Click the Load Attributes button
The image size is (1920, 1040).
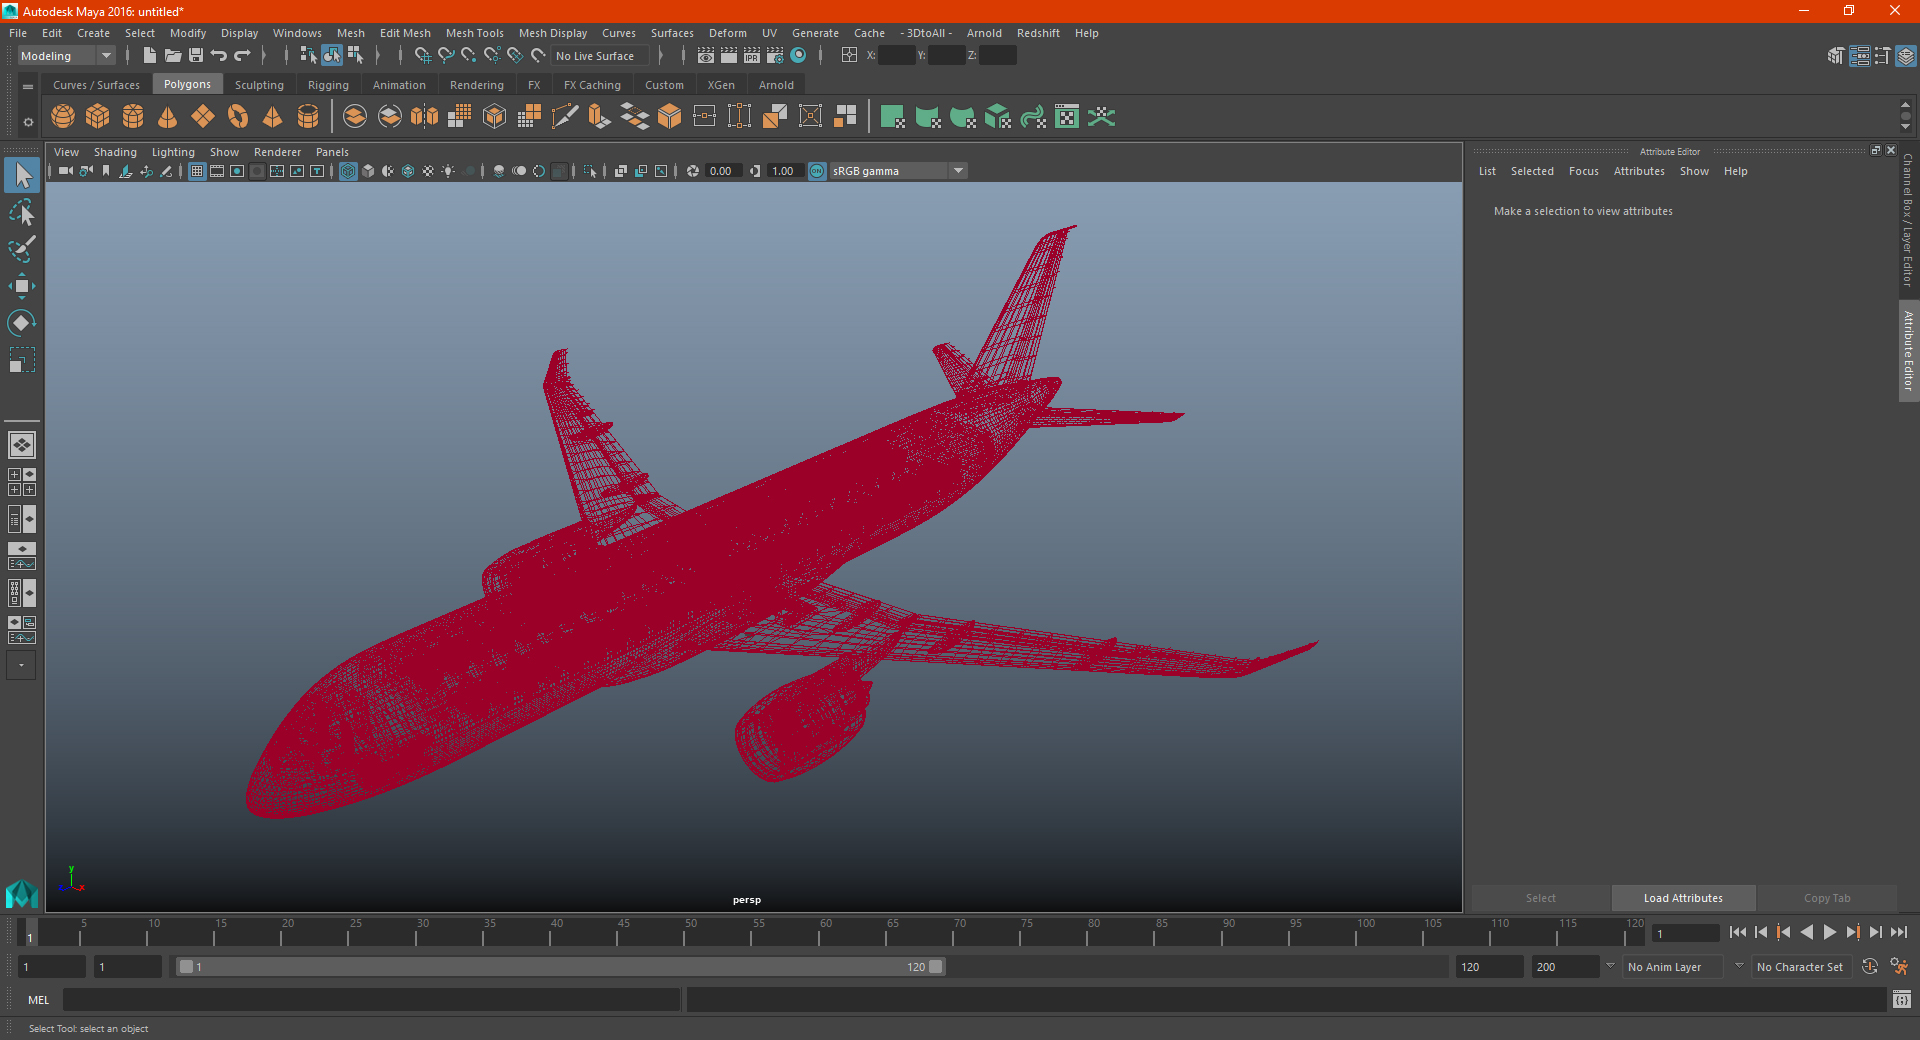click(1683, 898)
